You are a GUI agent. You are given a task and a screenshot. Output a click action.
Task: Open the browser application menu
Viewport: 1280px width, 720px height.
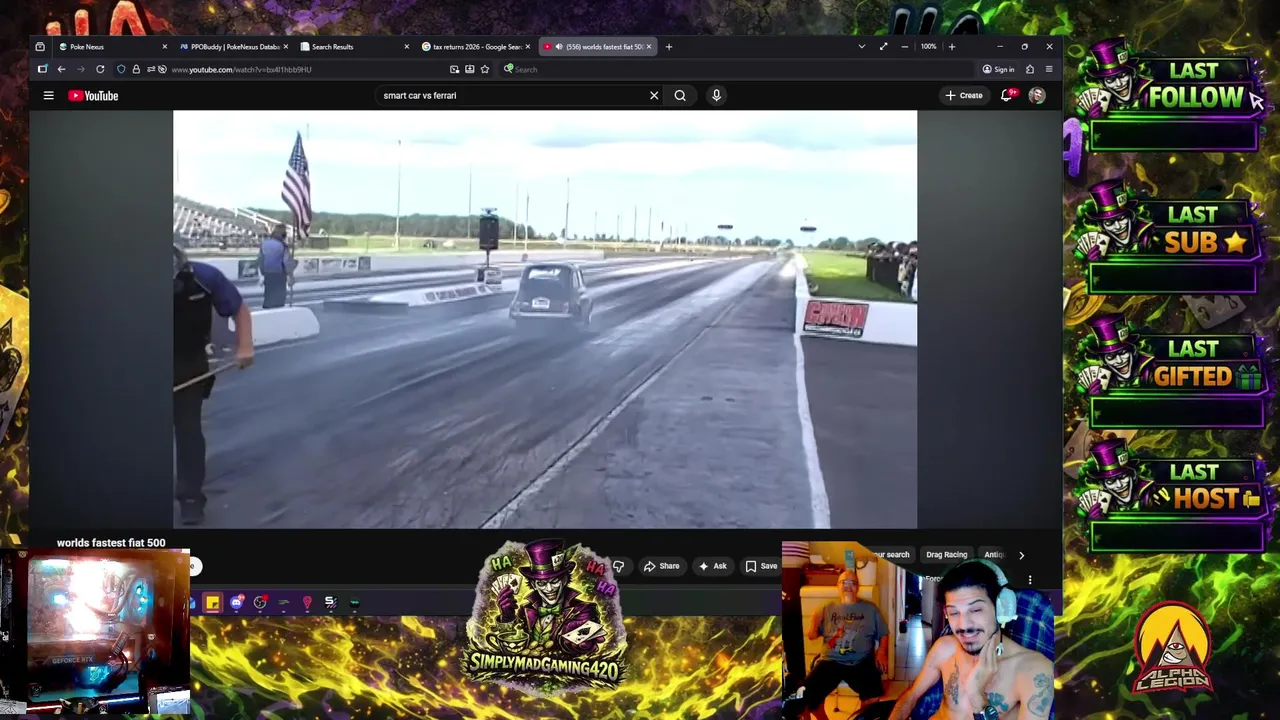click(1049, 69)
